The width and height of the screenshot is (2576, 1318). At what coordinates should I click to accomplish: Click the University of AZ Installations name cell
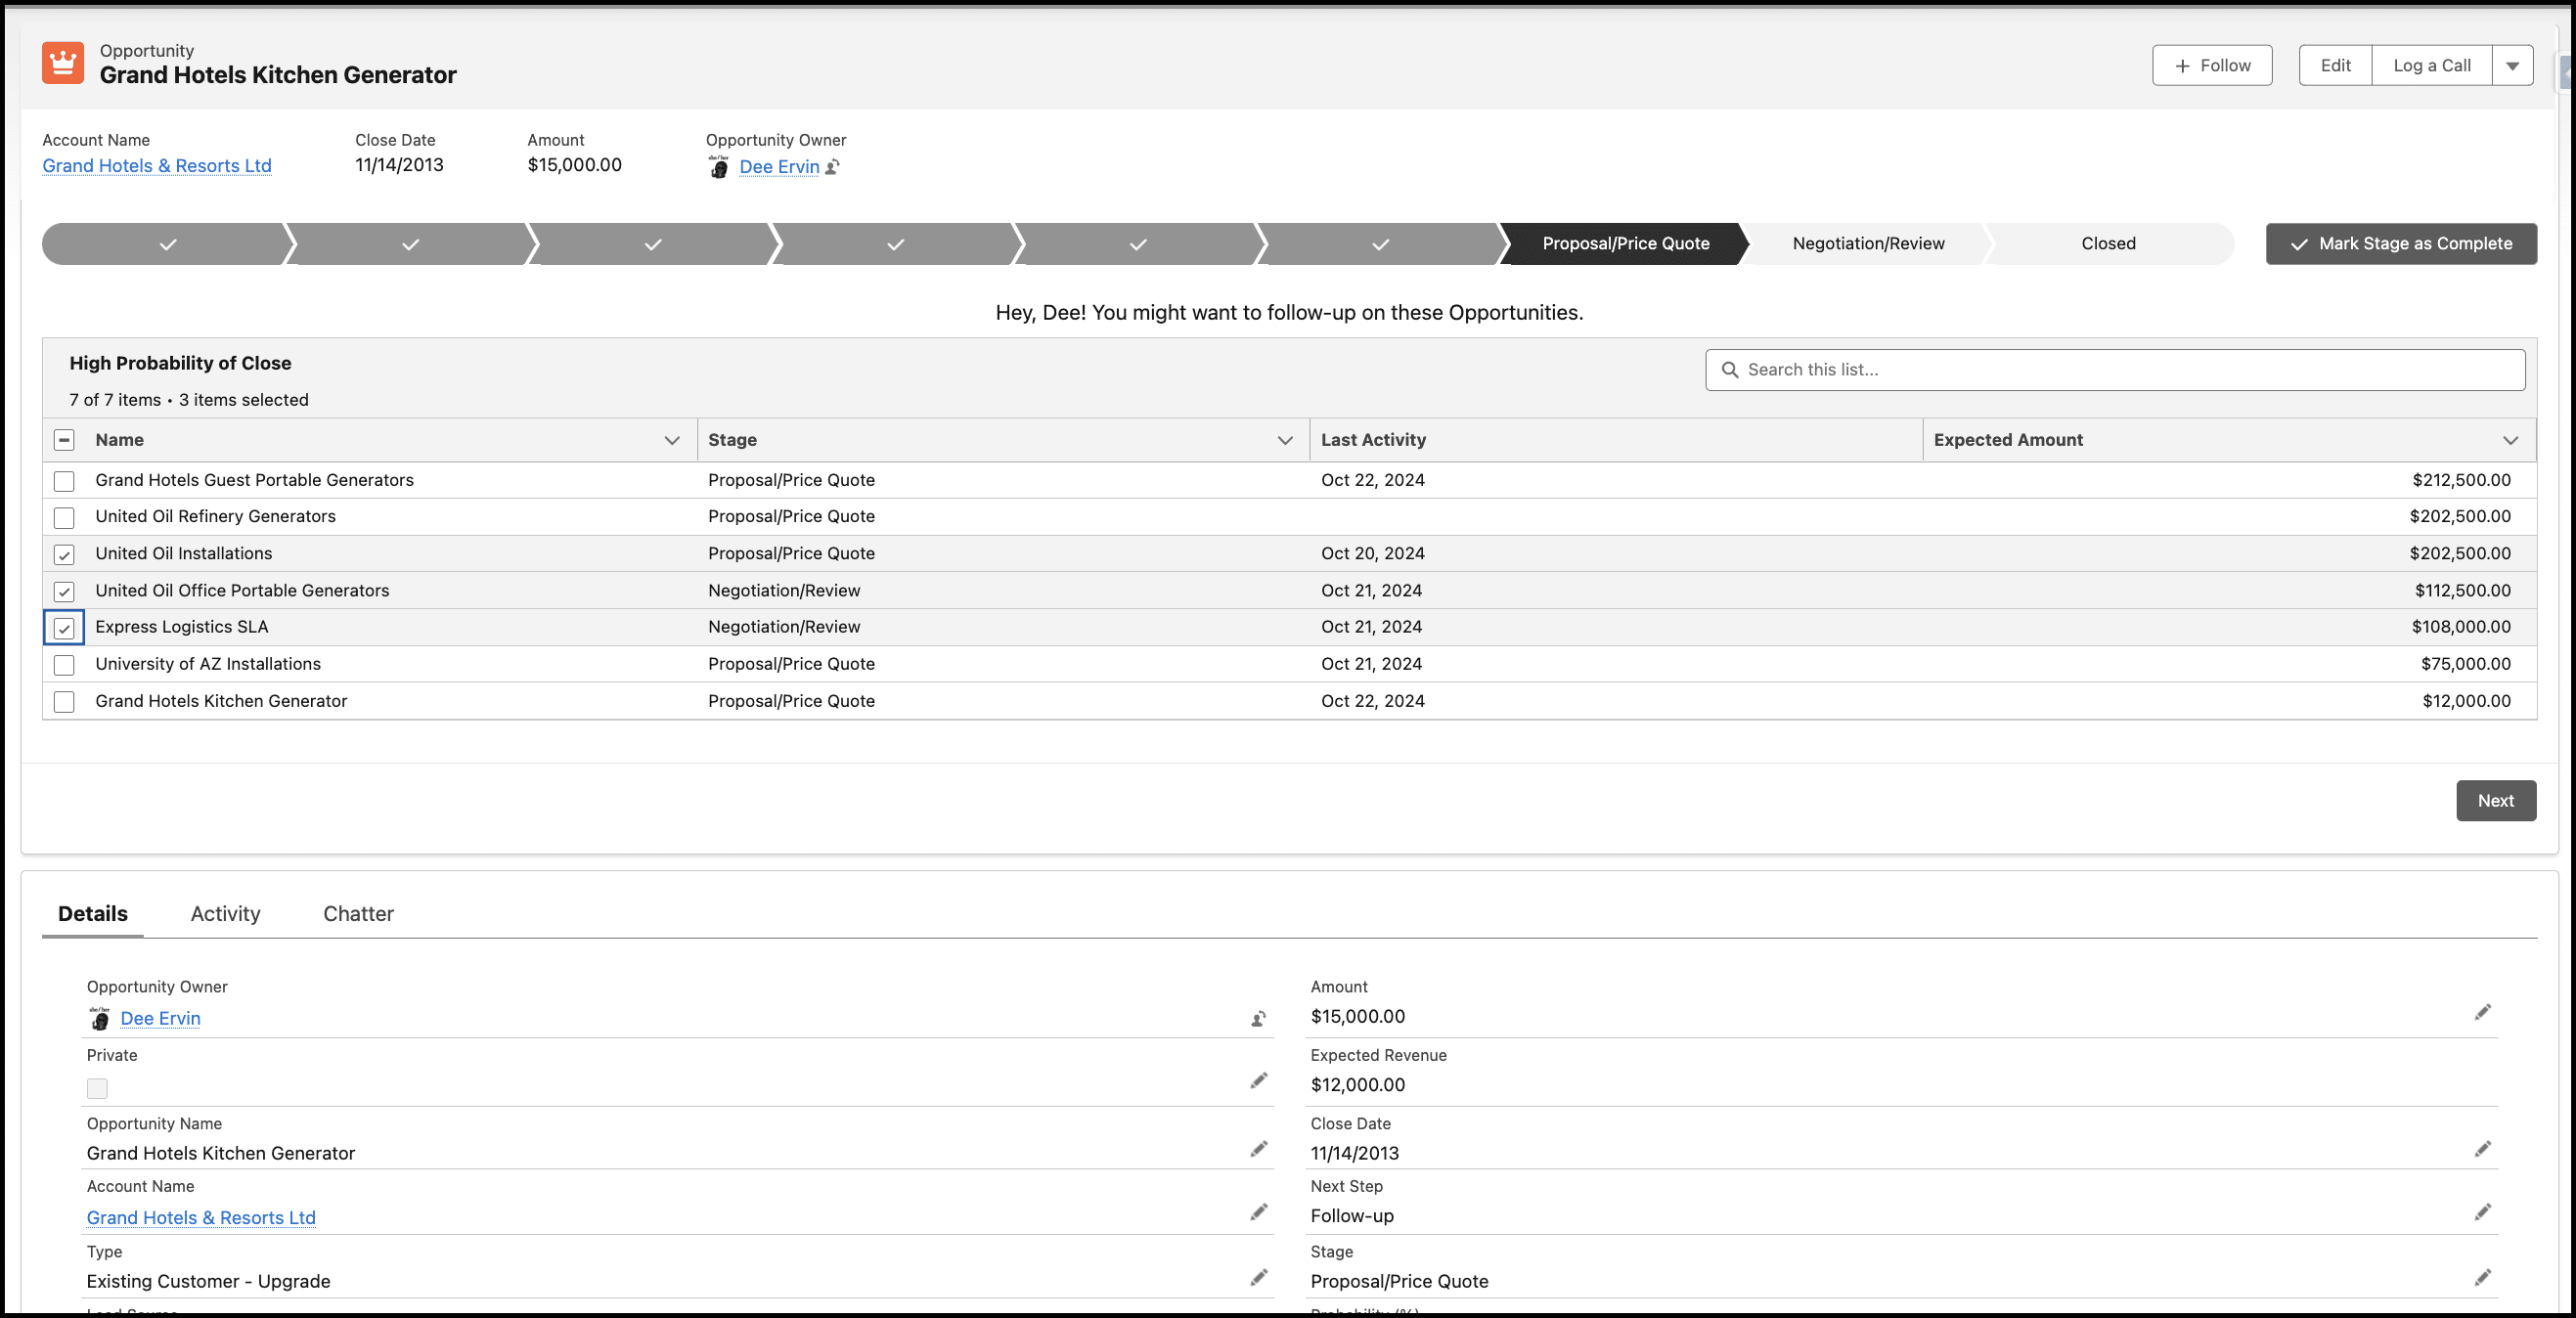click(x=208, y=664)
